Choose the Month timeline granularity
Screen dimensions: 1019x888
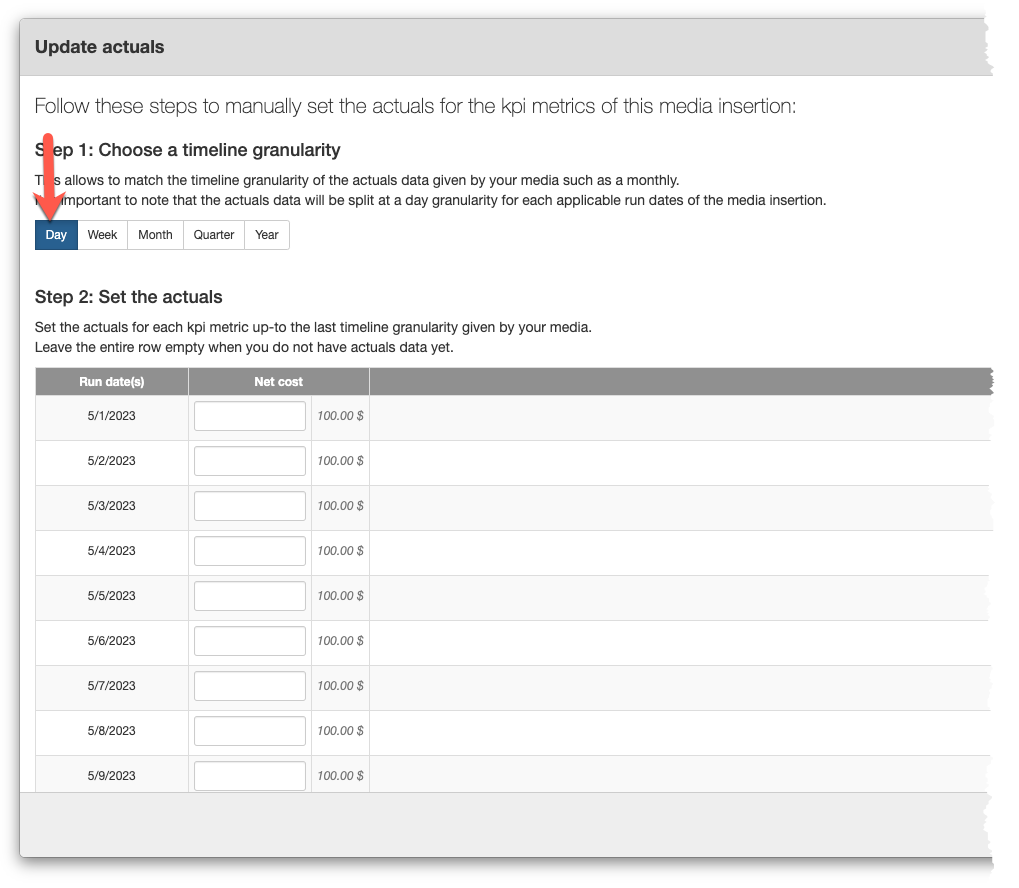154,234
